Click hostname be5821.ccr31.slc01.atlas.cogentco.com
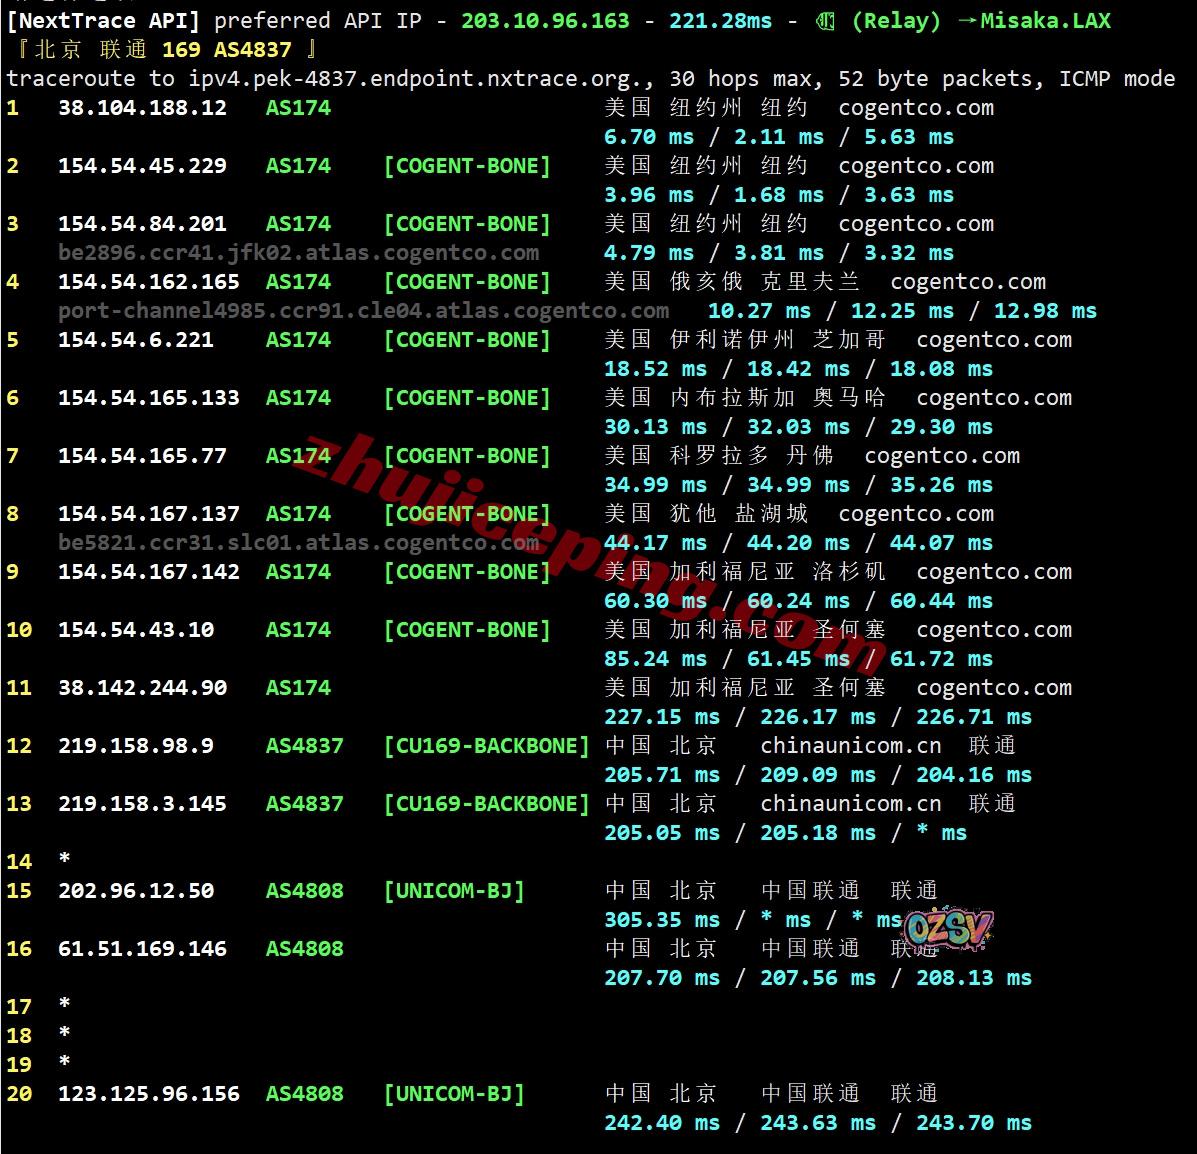The image size is (1197, 1154). [x=298, y=543]
